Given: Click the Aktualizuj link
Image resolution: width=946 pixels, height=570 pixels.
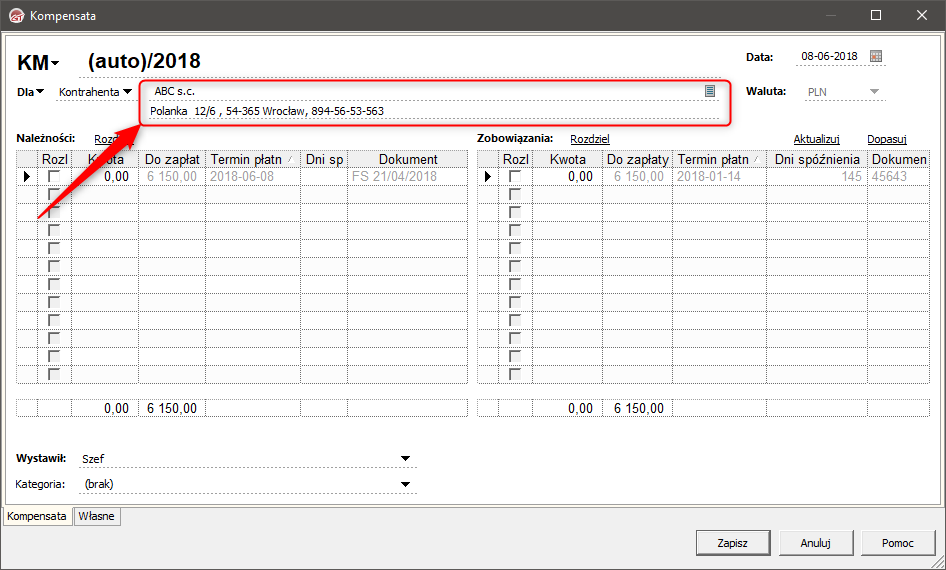Looking at the screenshot, I should click(816, 139).
